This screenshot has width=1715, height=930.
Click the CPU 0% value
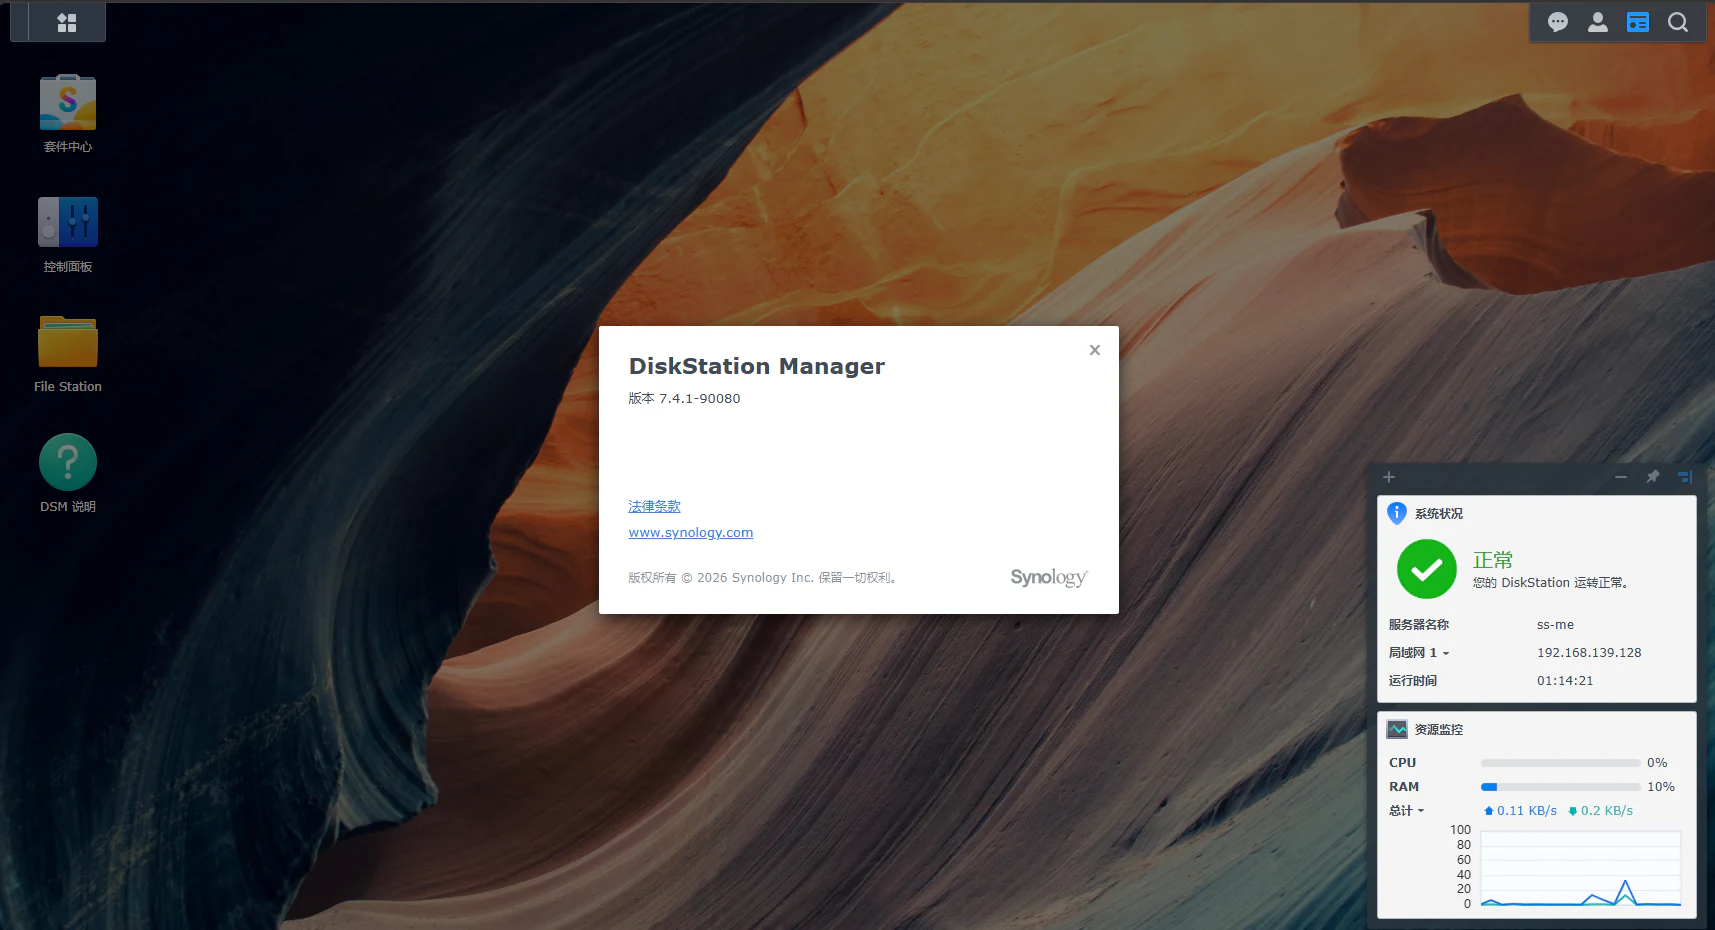[x=1657, y=763]
